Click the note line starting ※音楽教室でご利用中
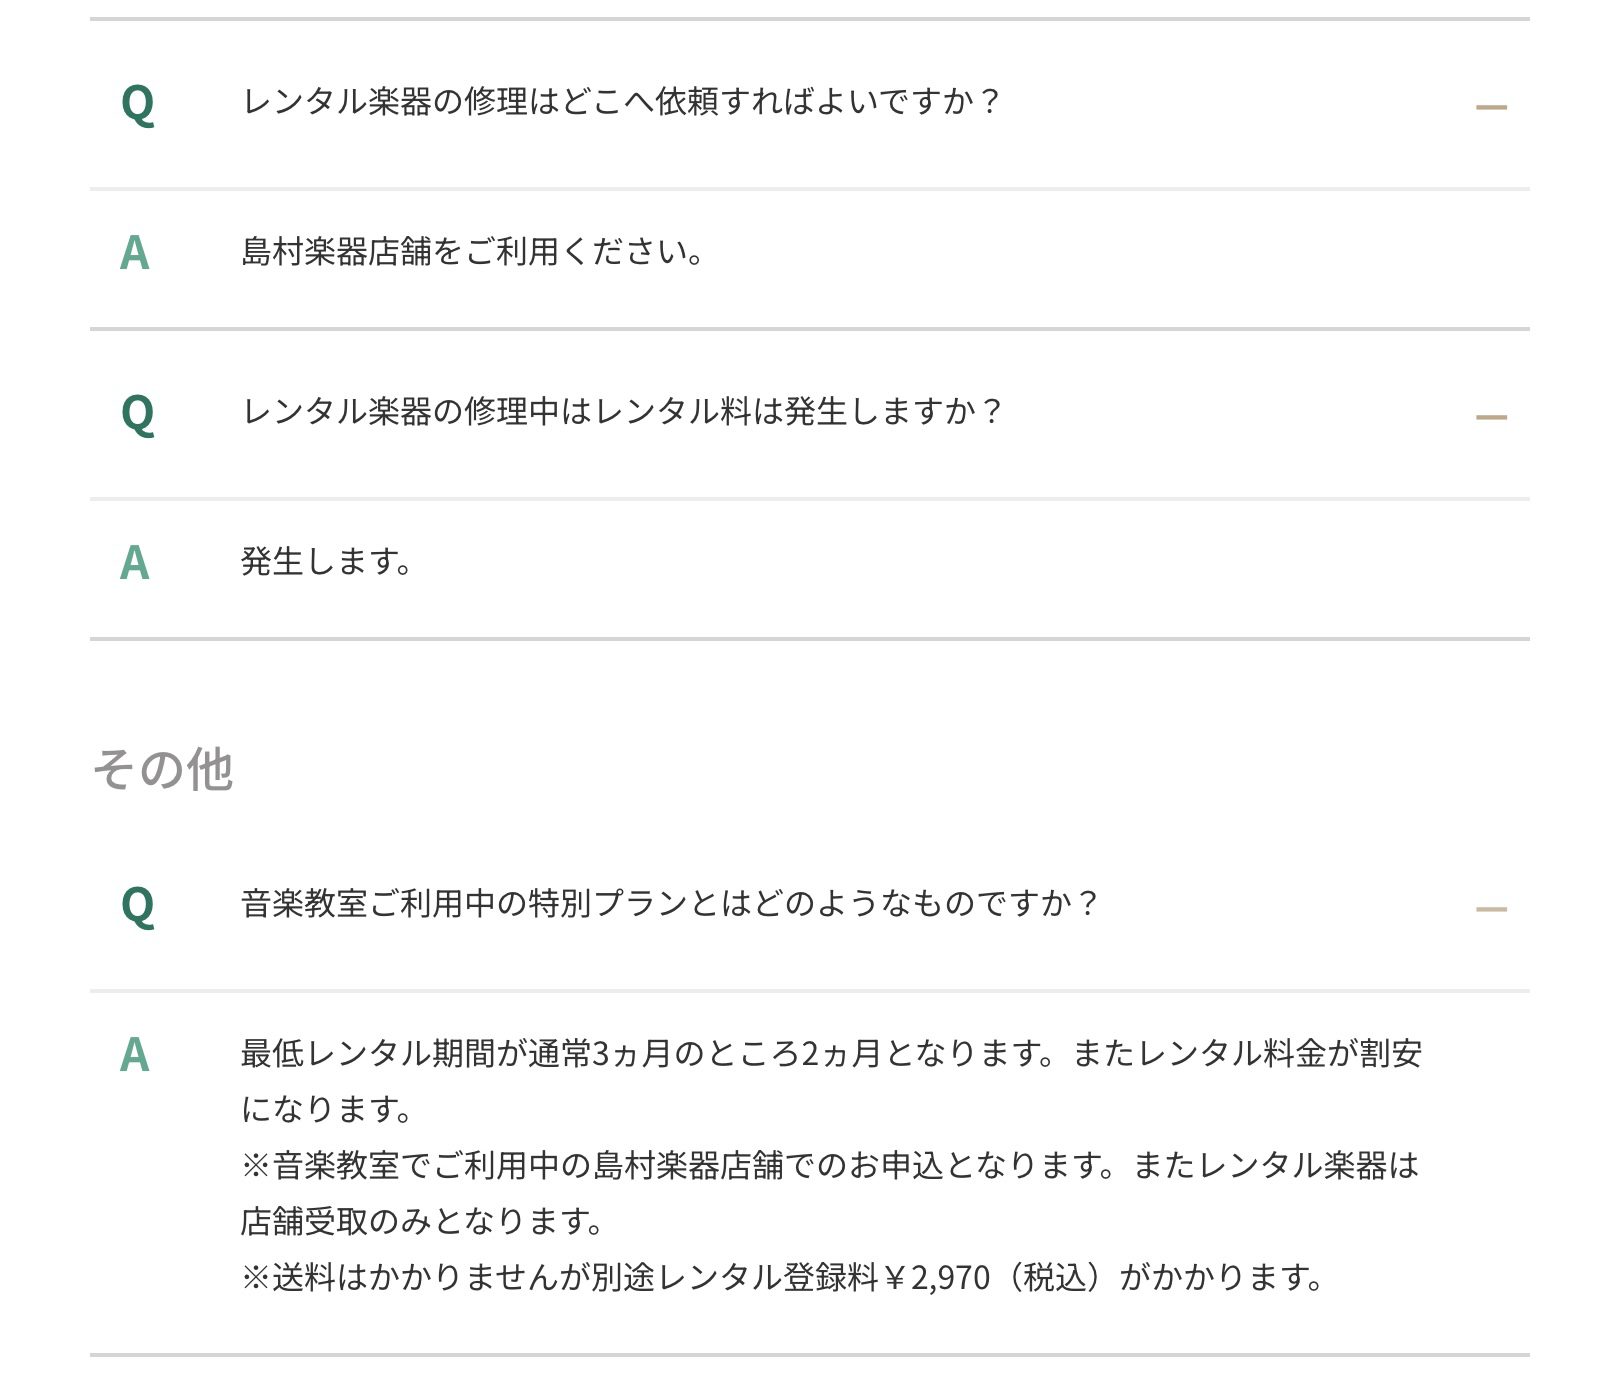Image resolution: width=1620 pixels, height=1379 pixels. click(830, 1166)
